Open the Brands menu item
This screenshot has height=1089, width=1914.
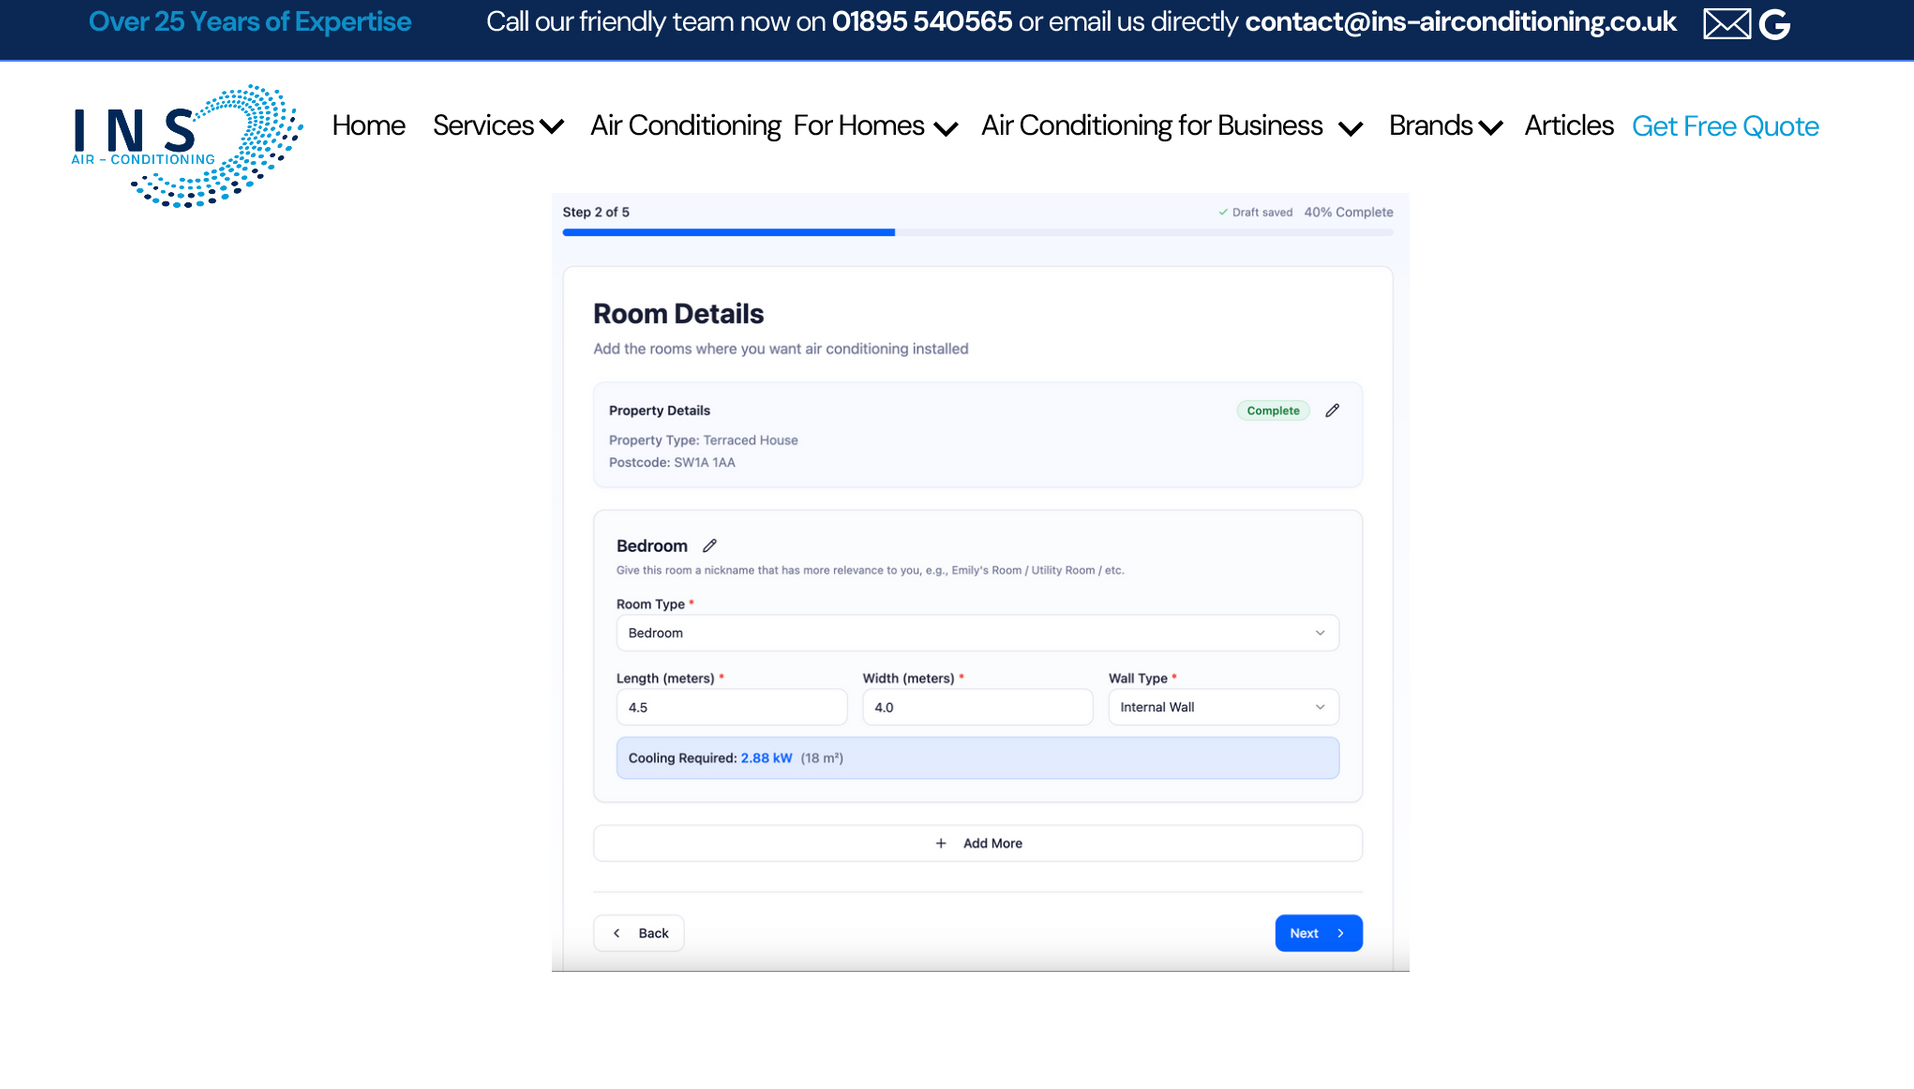click(1430, 126)
